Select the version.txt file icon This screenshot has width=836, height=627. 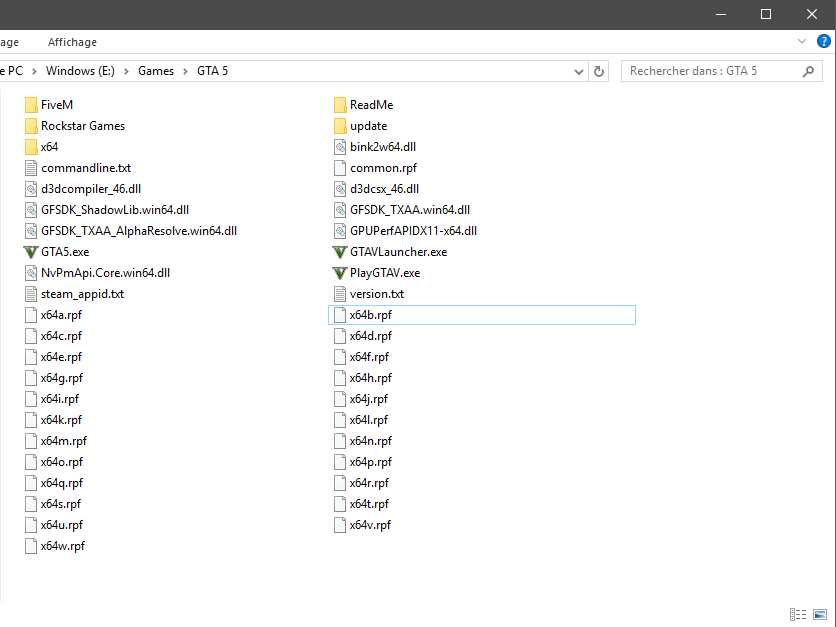coord(340,294)
